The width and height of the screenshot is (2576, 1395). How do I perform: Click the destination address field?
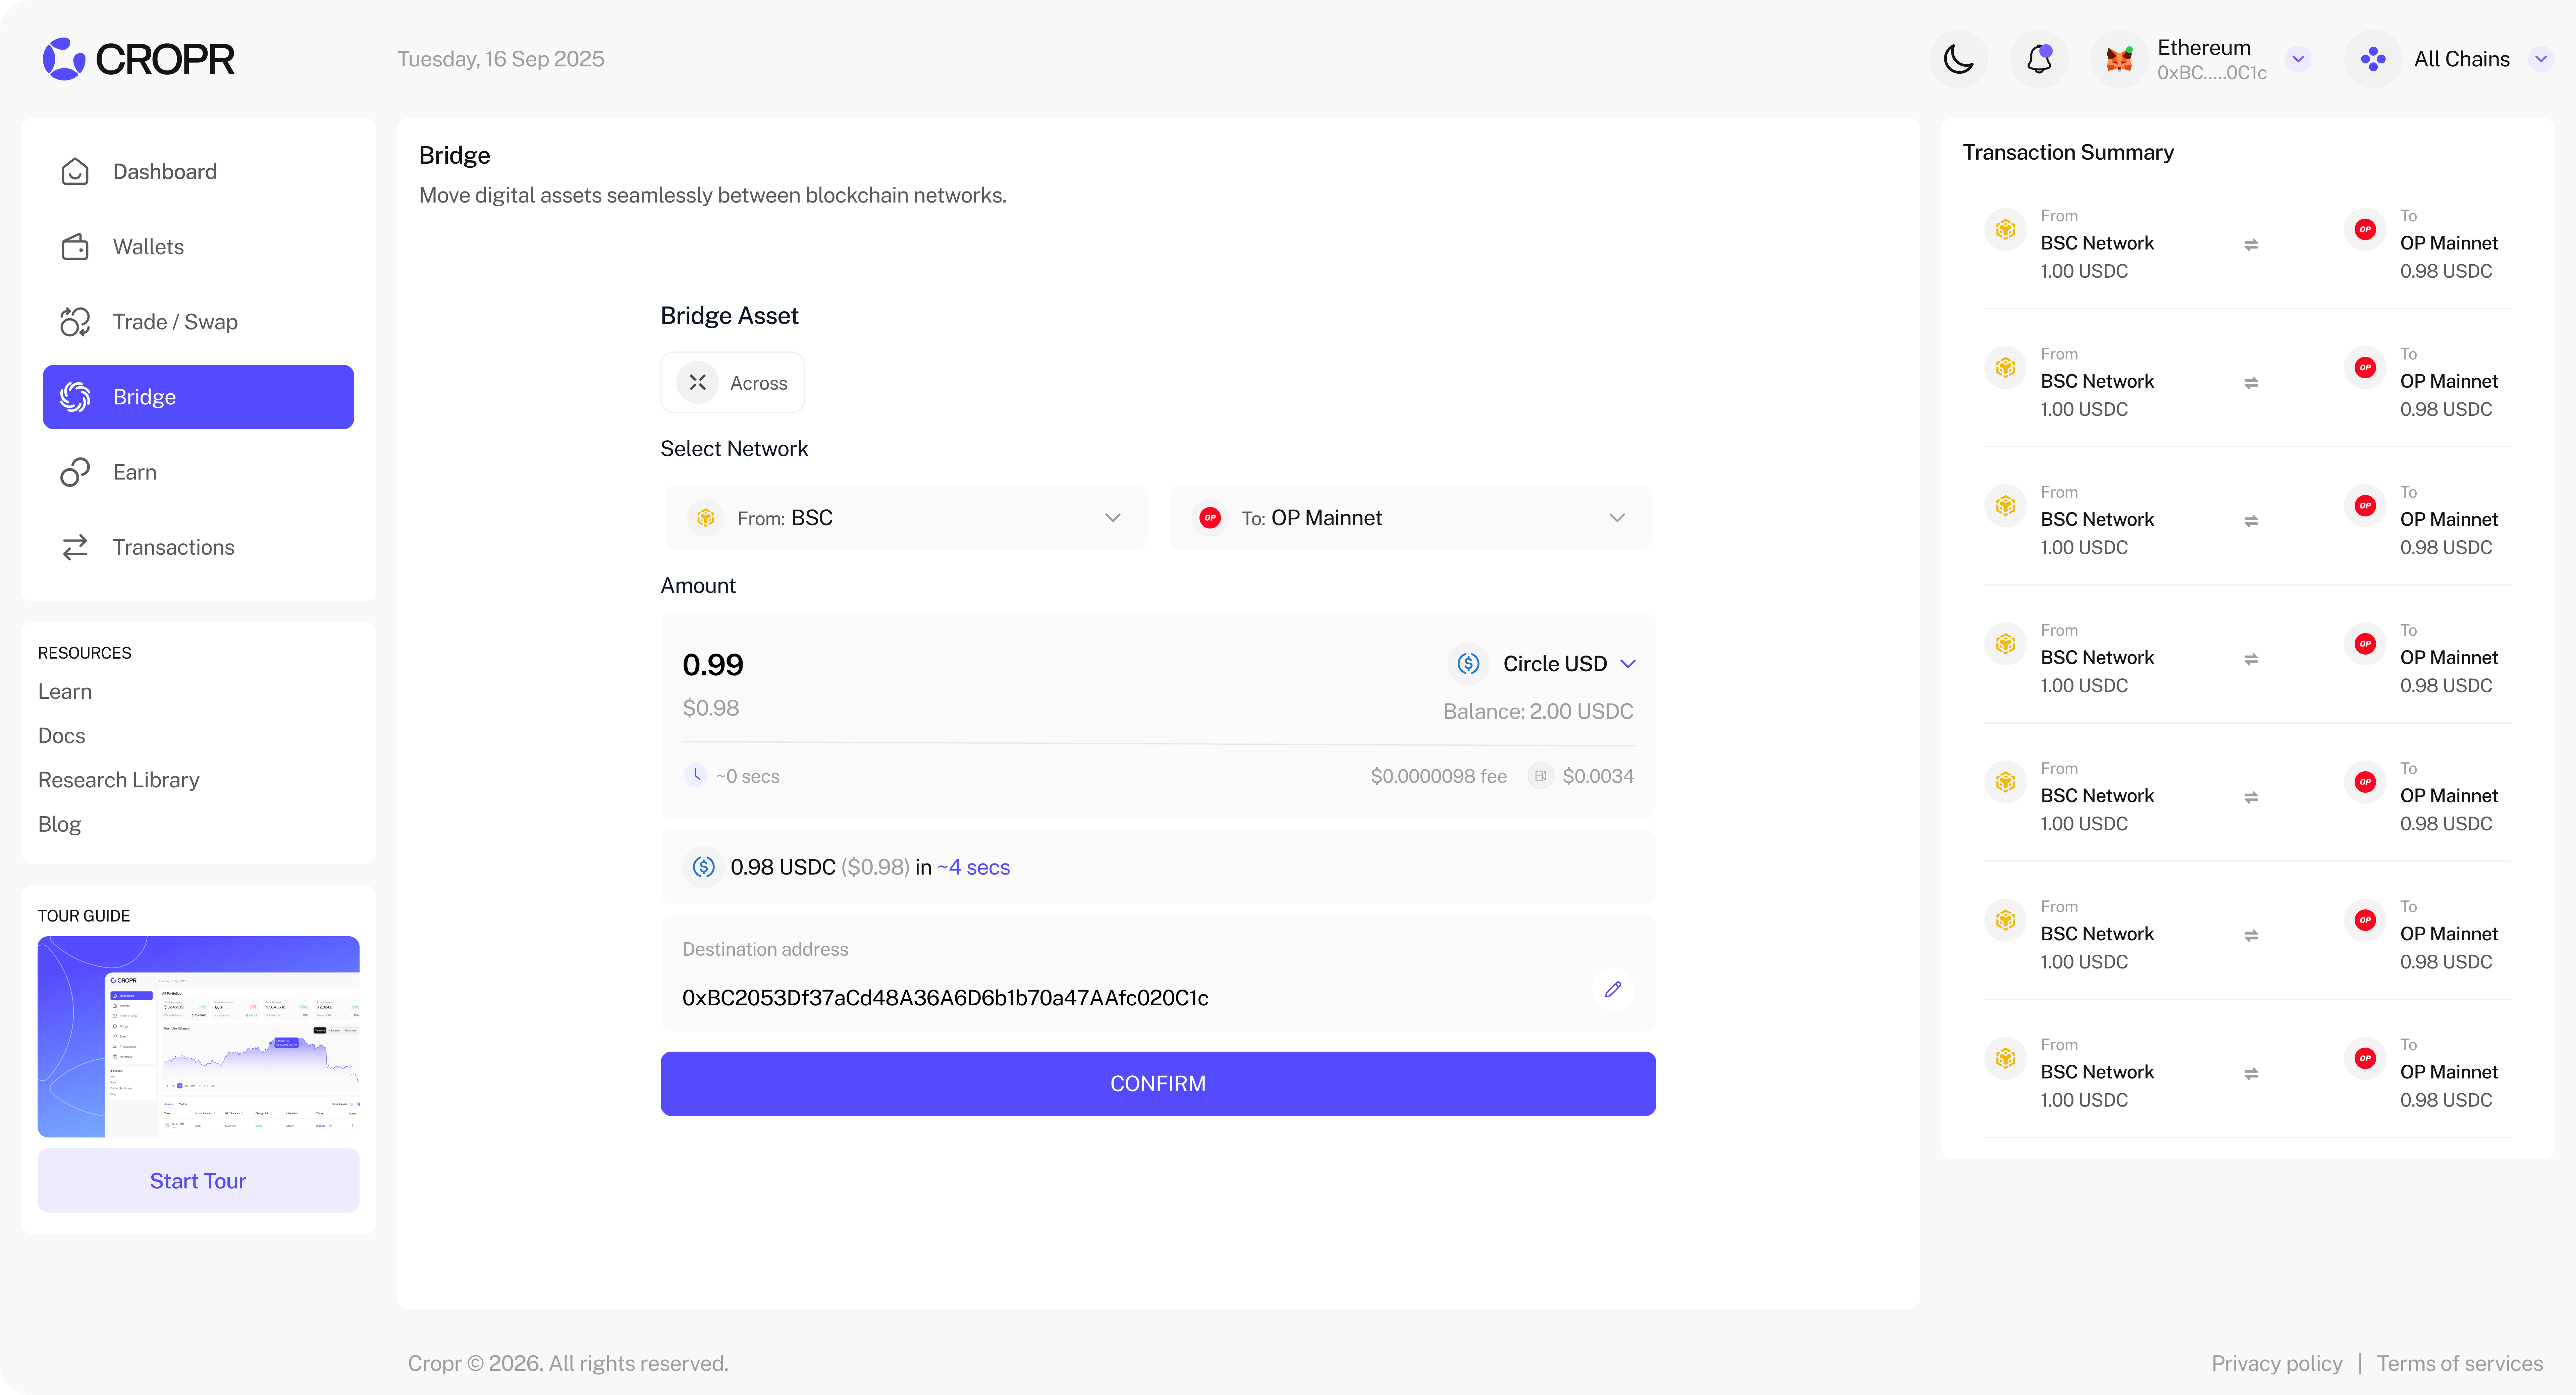click(1158, 974)
